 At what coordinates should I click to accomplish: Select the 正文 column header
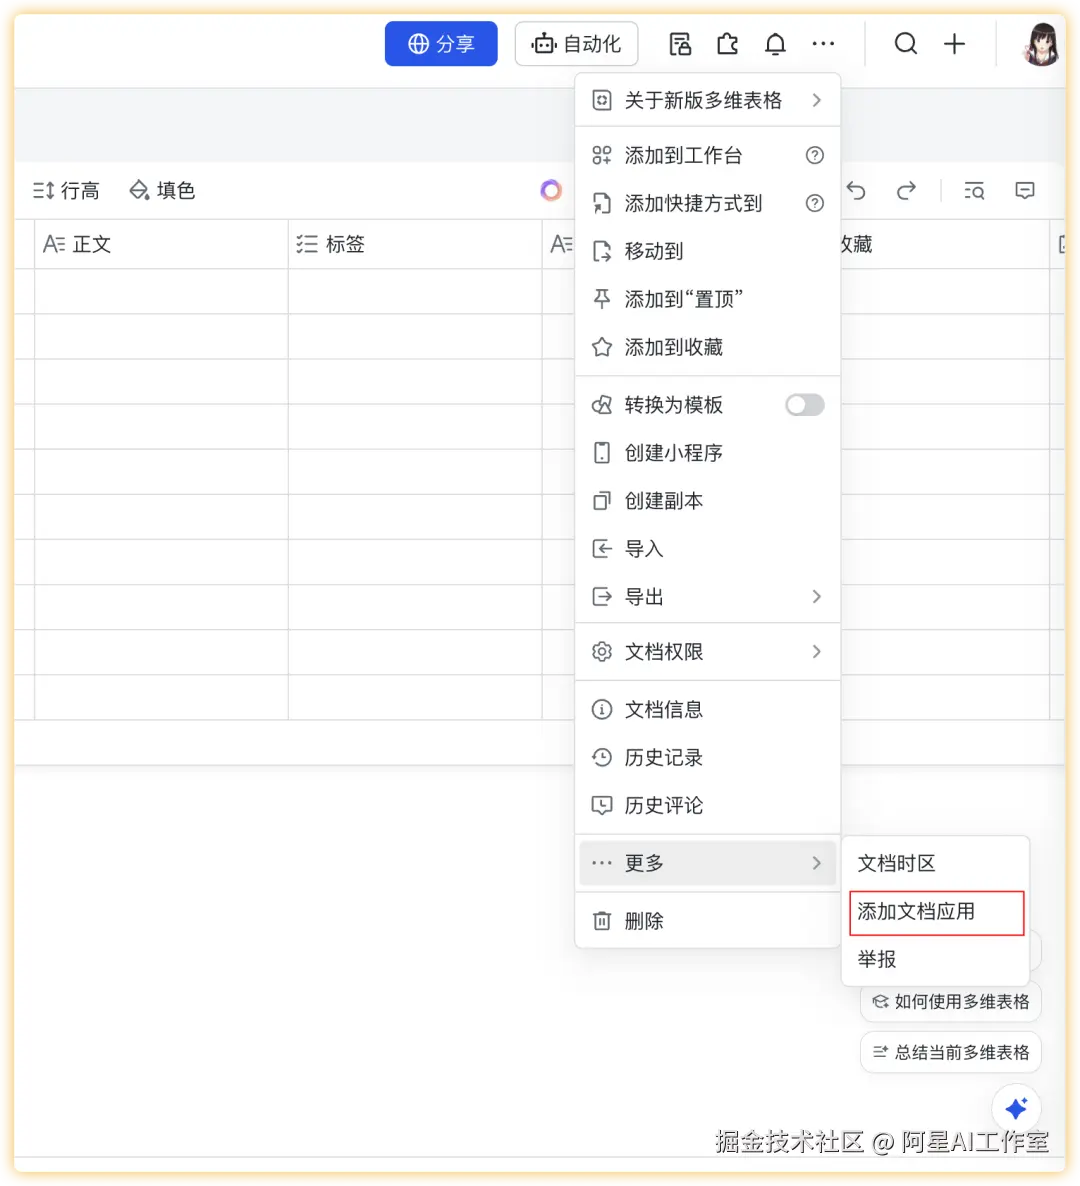[161, 244]
